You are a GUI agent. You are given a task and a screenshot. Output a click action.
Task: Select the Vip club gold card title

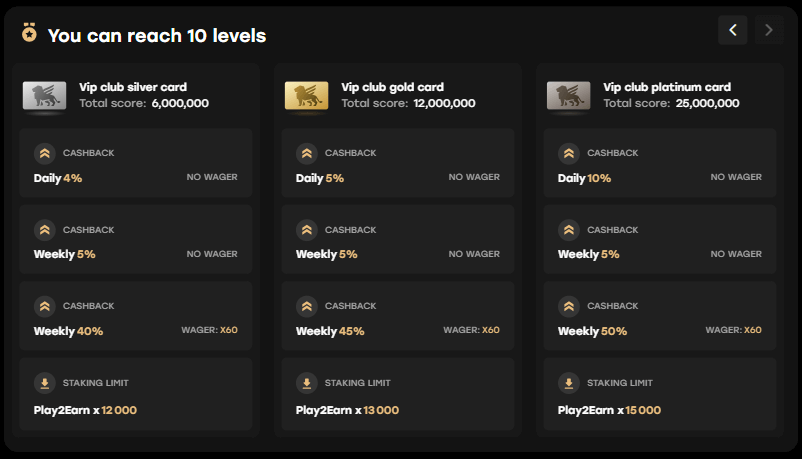[x=392, y=87]
